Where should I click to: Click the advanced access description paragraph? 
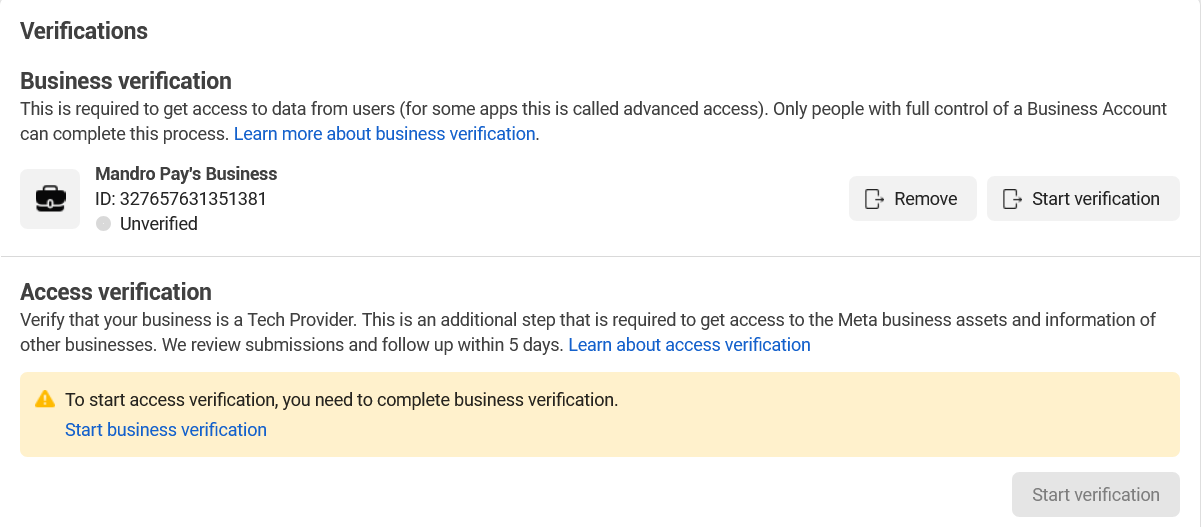click(594, 121)
